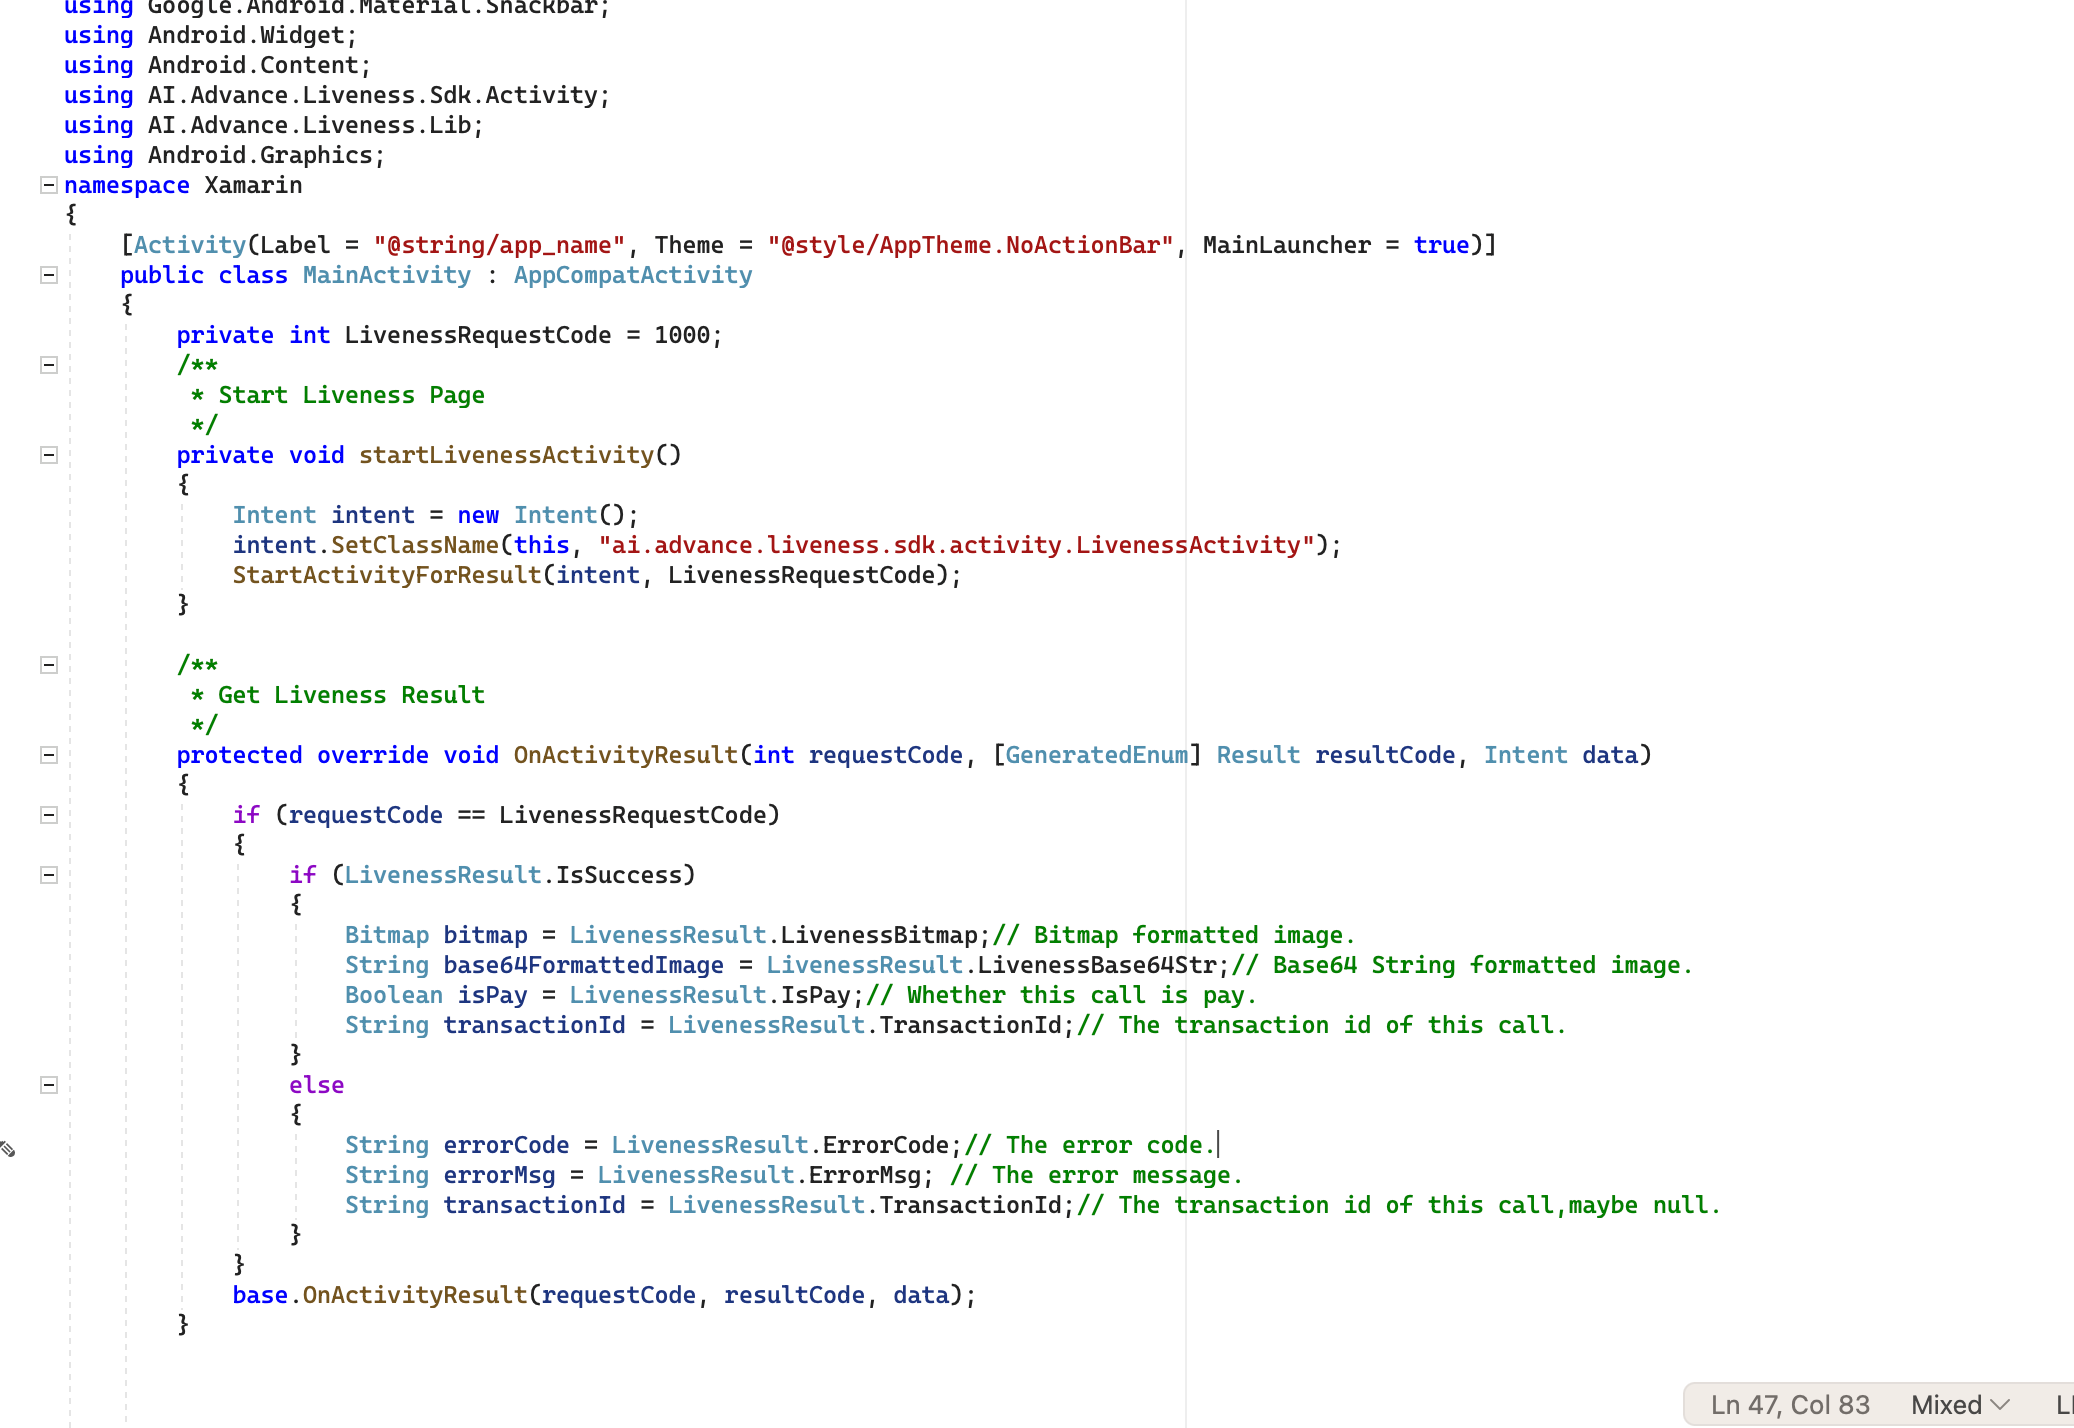2074x1428 pixels.
Task: Click the 'The error message' comment
Action: (x=1096, y=1175)
